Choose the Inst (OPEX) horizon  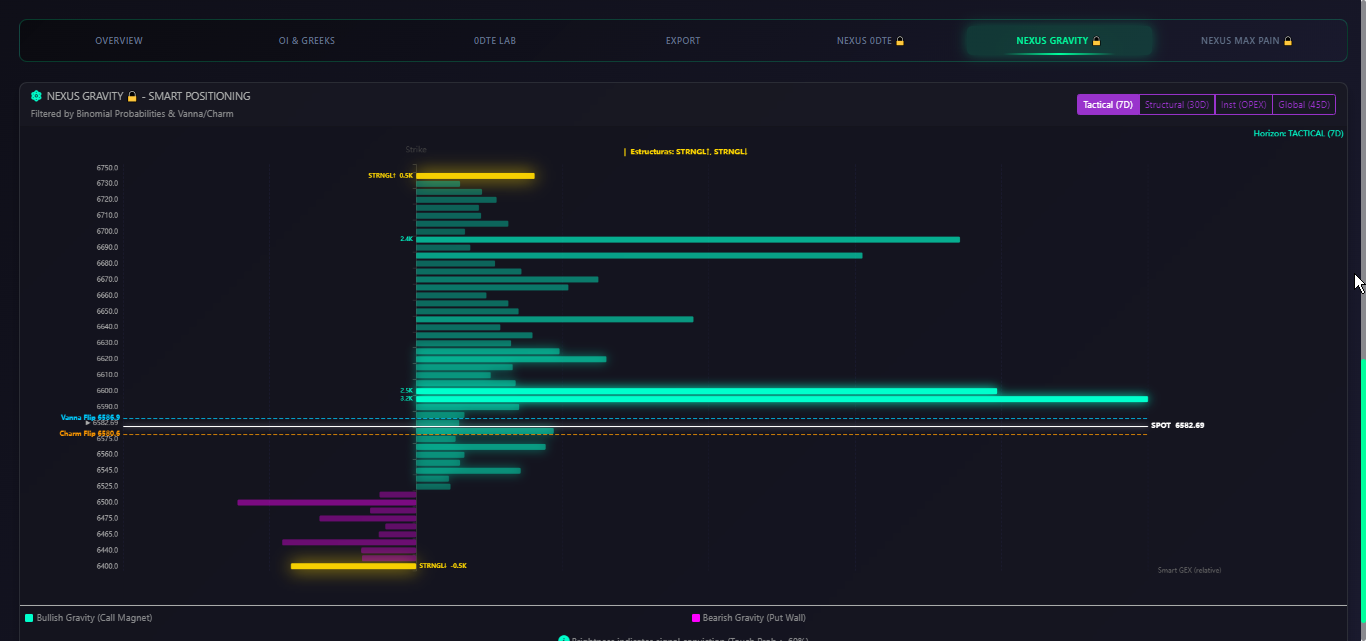[1243, 105]
